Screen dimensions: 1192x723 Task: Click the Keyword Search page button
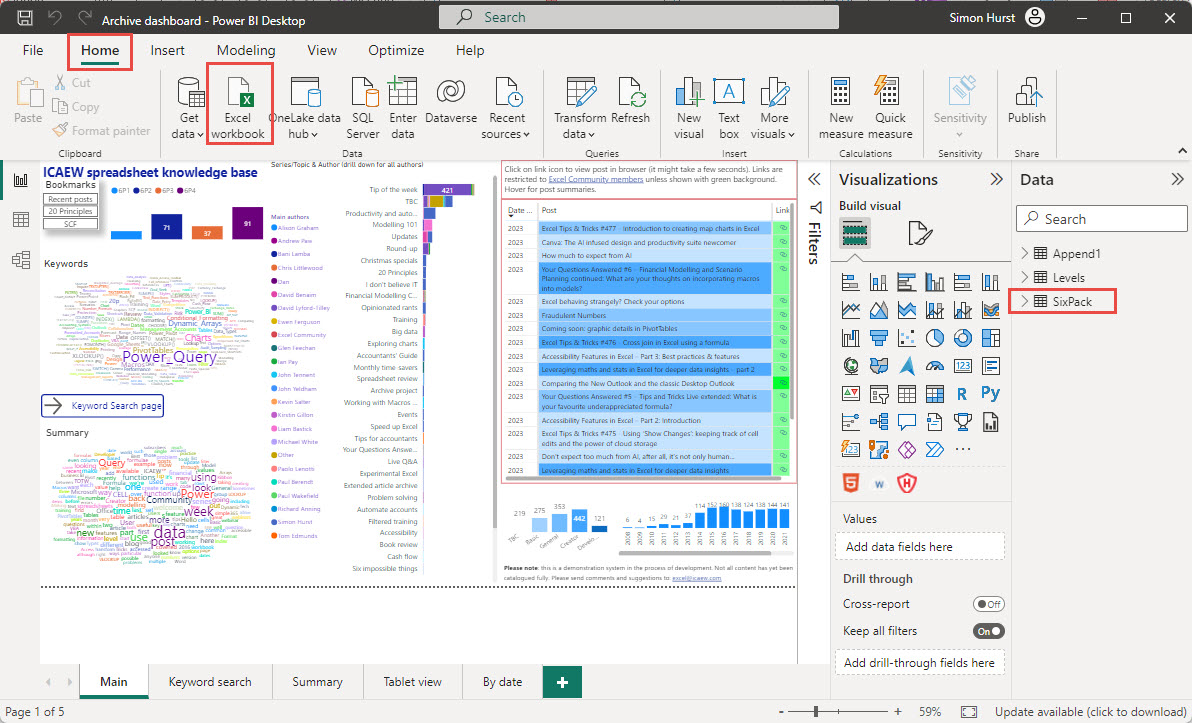103,405
